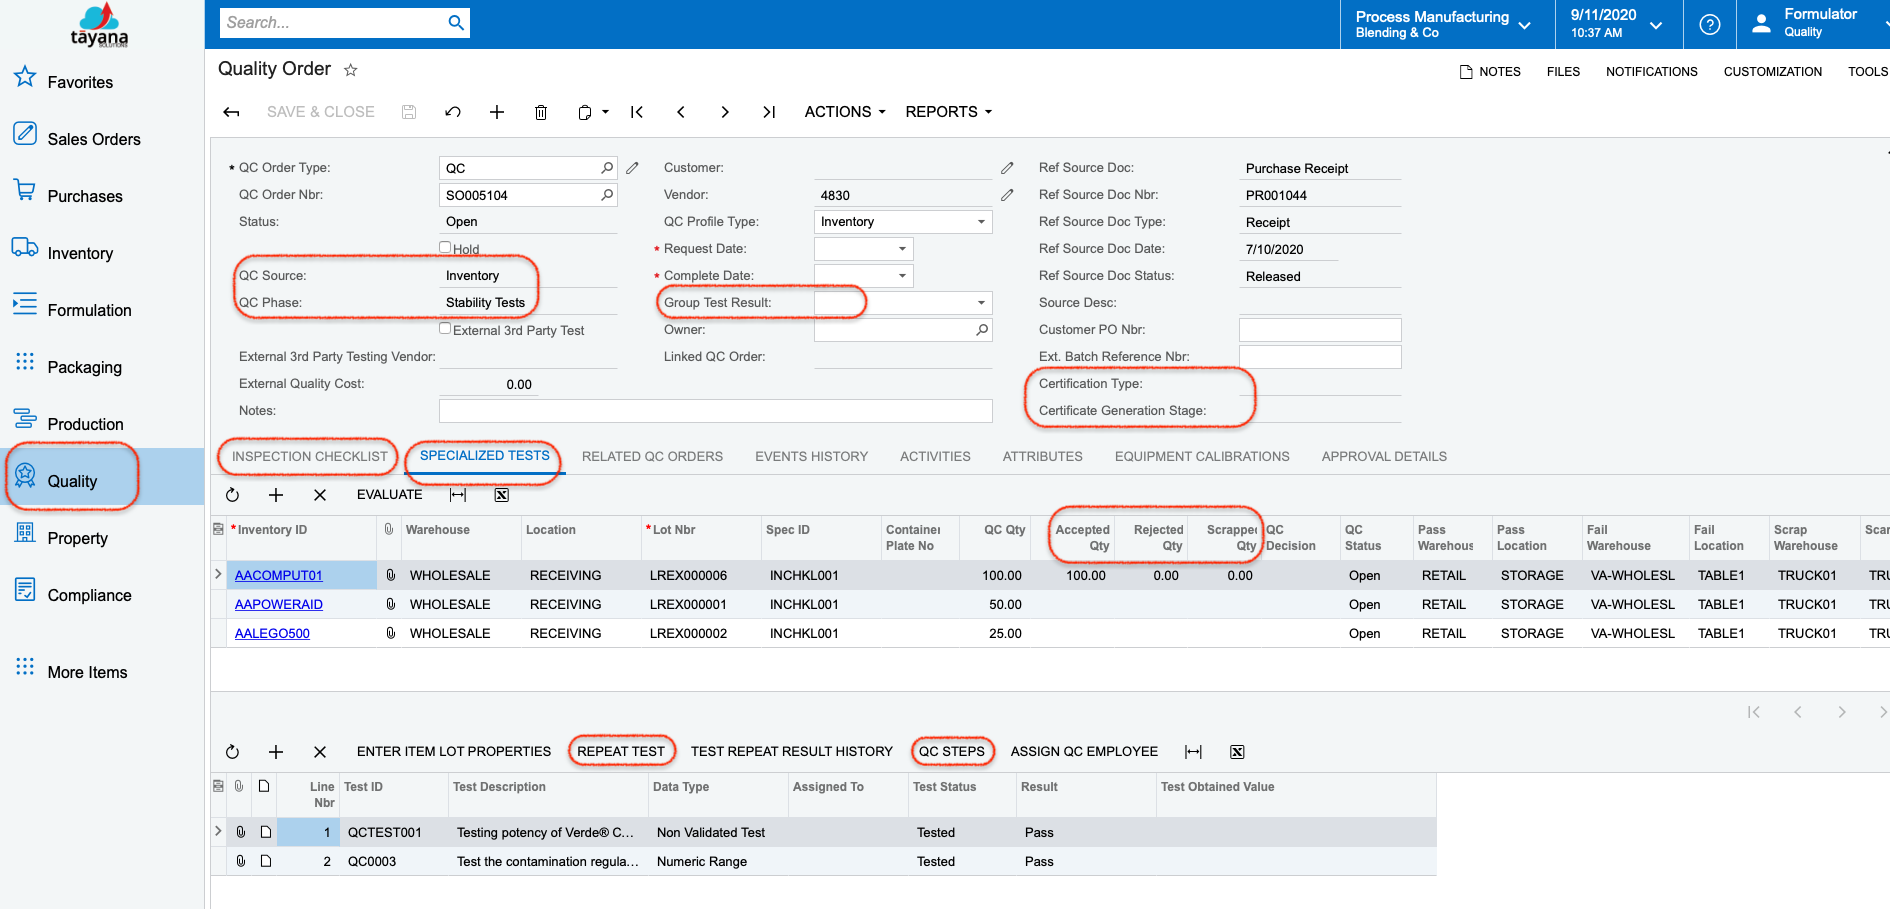
Task: Add Quality Order to favorites star
Action: pyautogui.click(x=351, y=70)
